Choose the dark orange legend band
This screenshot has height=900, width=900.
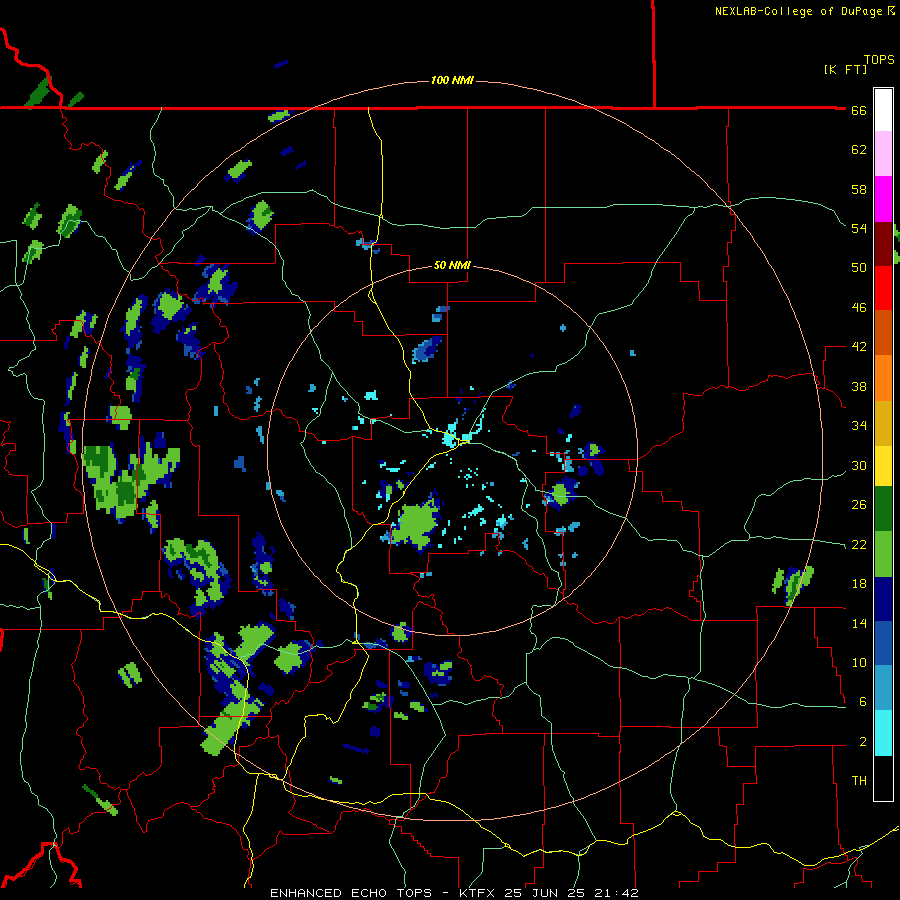click(x=883, y=333)
